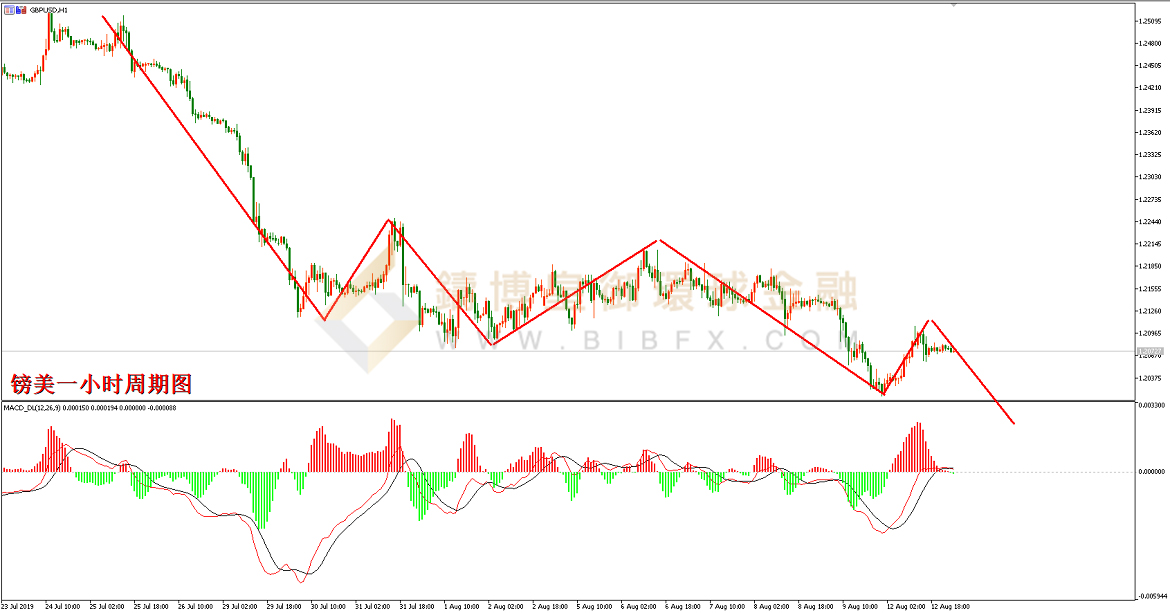Click the GBPUSD,H1 chart symbol label
Screen dimensions: 1170x613
(50, 8)
